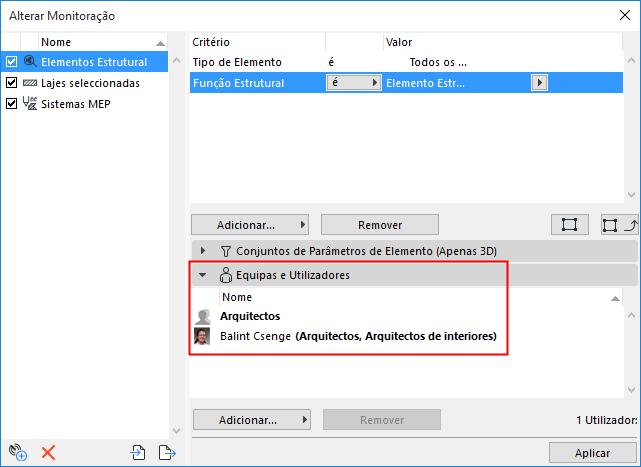Open the 'é' operator dropdown

click(355, 83)
